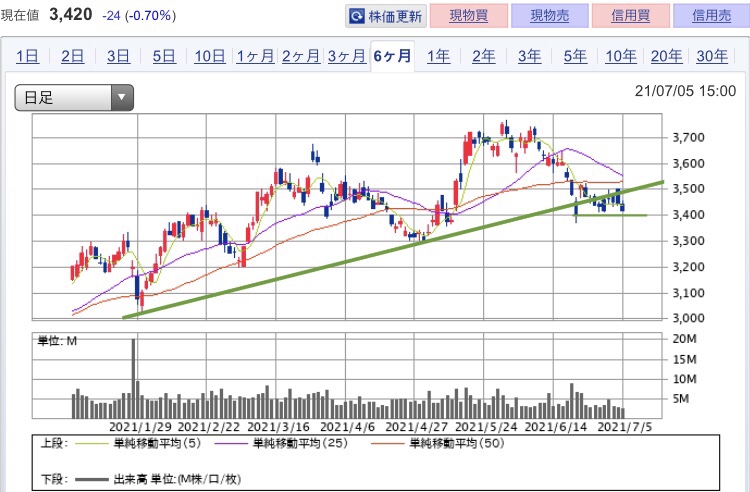750x492 pixels.
Task: Switch to the 1日 period tab
Action: pos(27,56)
